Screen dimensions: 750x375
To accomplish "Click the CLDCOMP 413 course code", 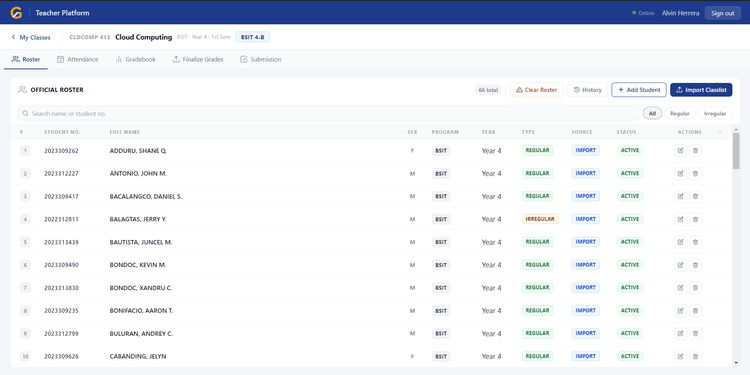I will click(89, 37).
